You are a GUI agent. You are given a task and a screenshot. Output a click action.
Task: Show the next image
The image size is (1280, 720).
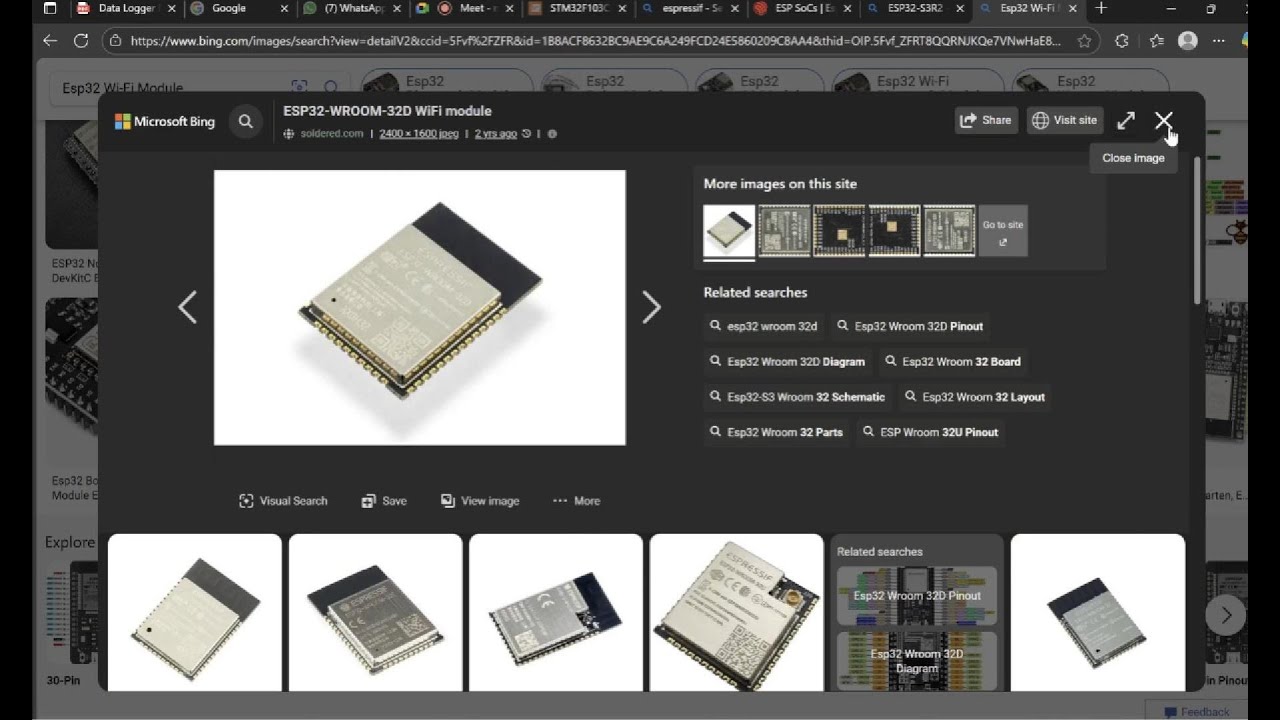point(651,307)
